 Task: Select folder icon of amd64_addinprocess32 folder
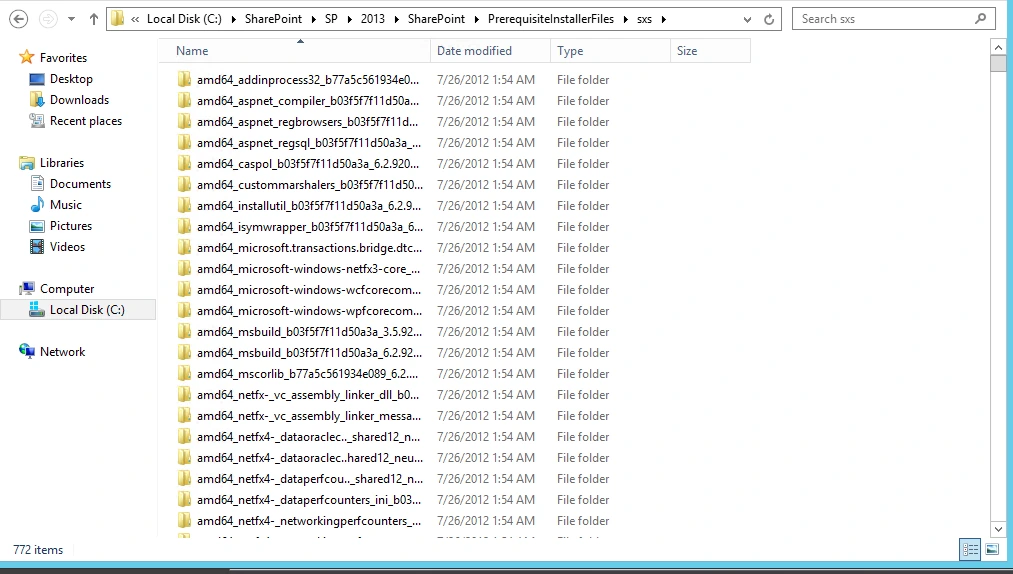[x=184, y=80]
